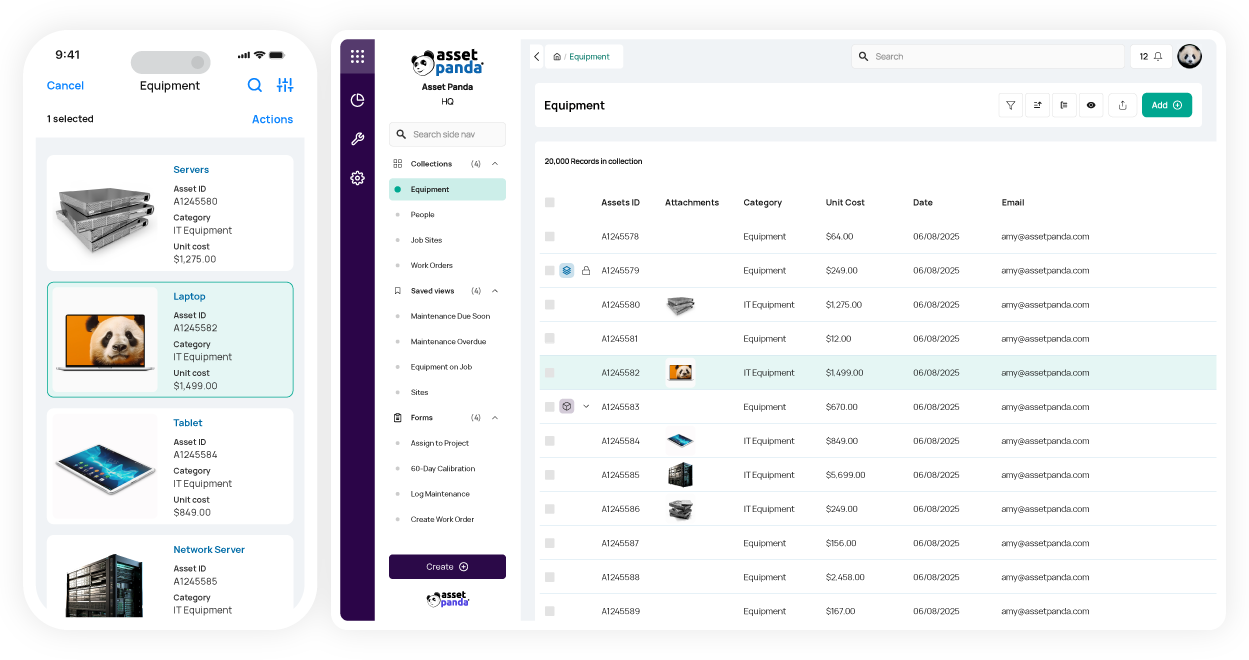Select the wrench tools icon in sidebar

click(x=357, y=139)
